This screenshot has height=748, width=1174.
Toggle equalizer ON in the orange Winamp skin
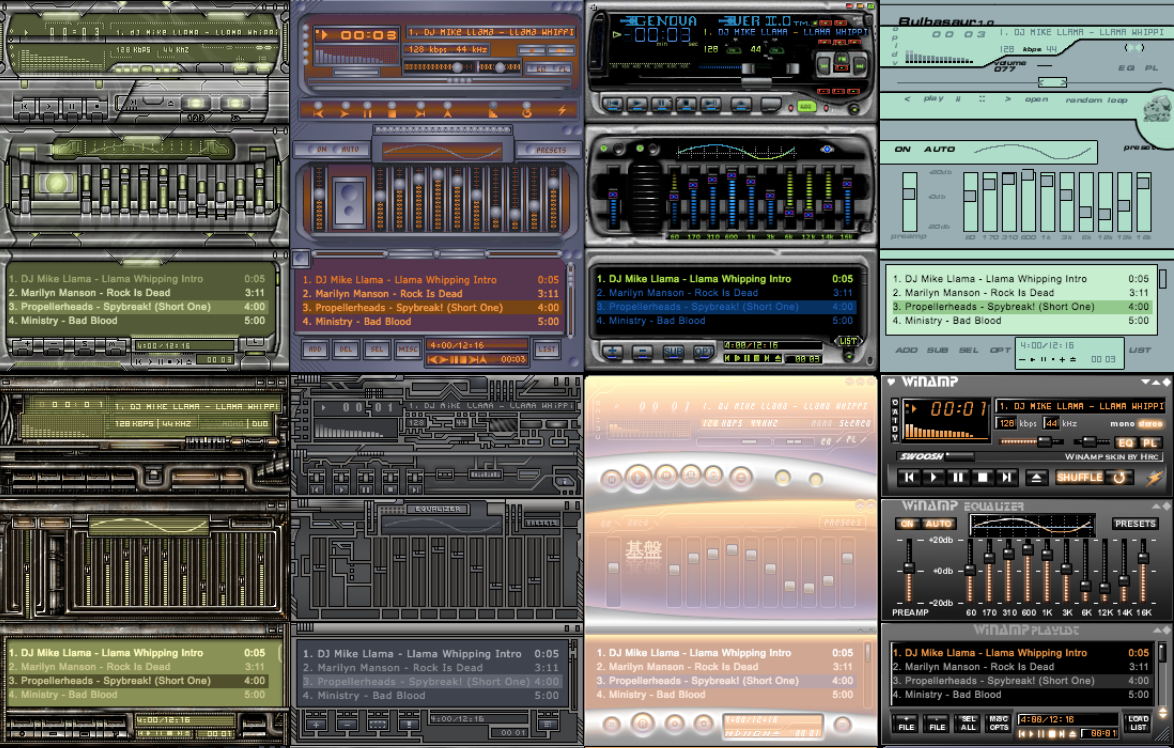pyautogui.click(x=907, y=524)
